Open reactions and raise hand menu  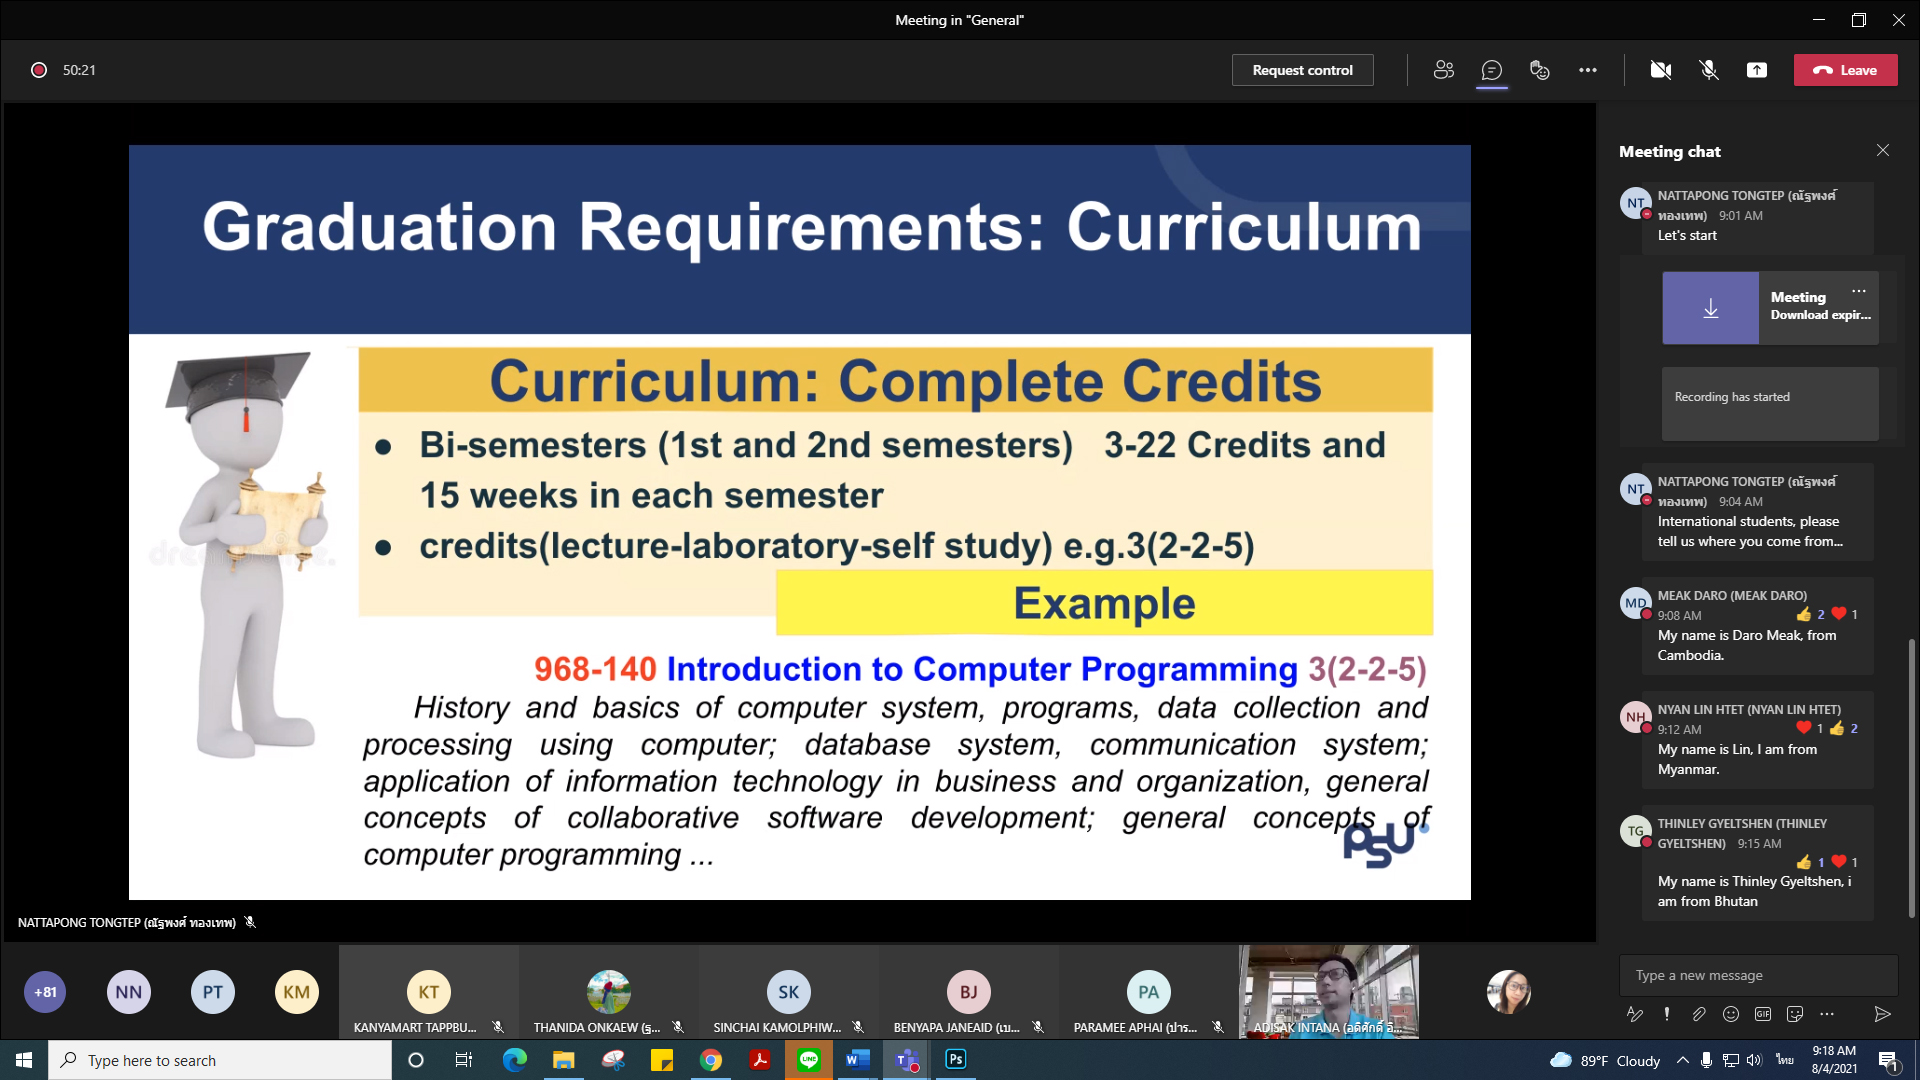click(x=1539, y=70)
